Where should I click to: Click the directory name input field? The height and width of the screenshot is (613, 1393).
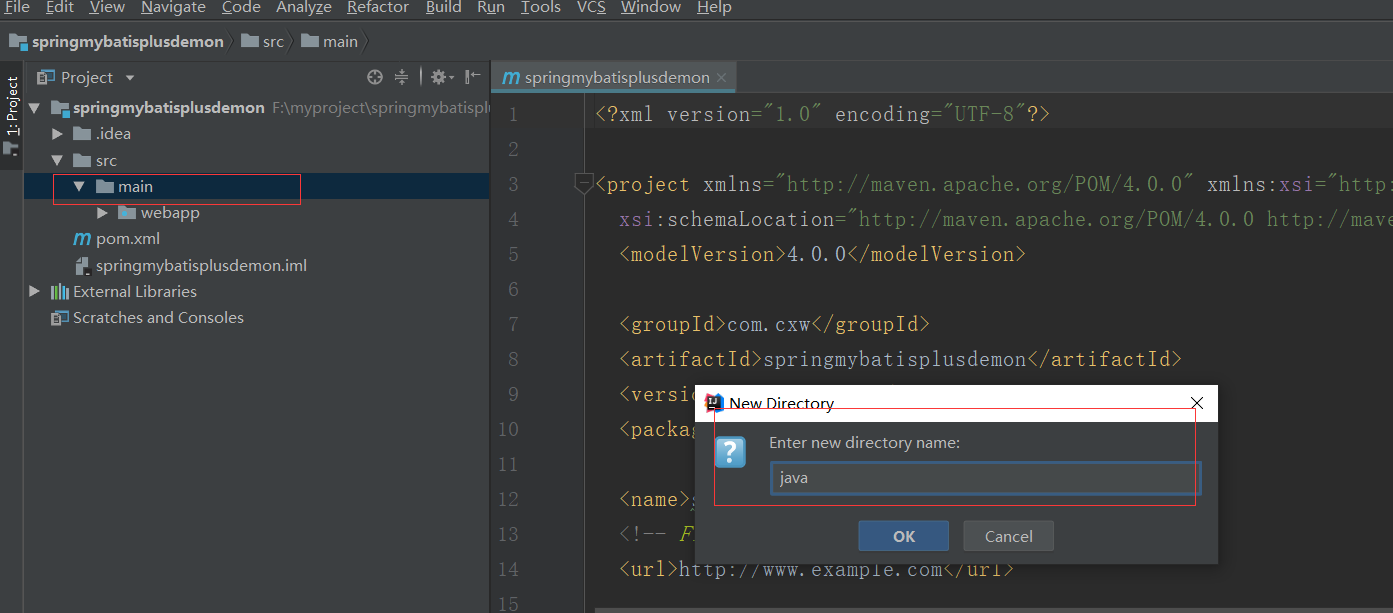(x=984, y=478)
